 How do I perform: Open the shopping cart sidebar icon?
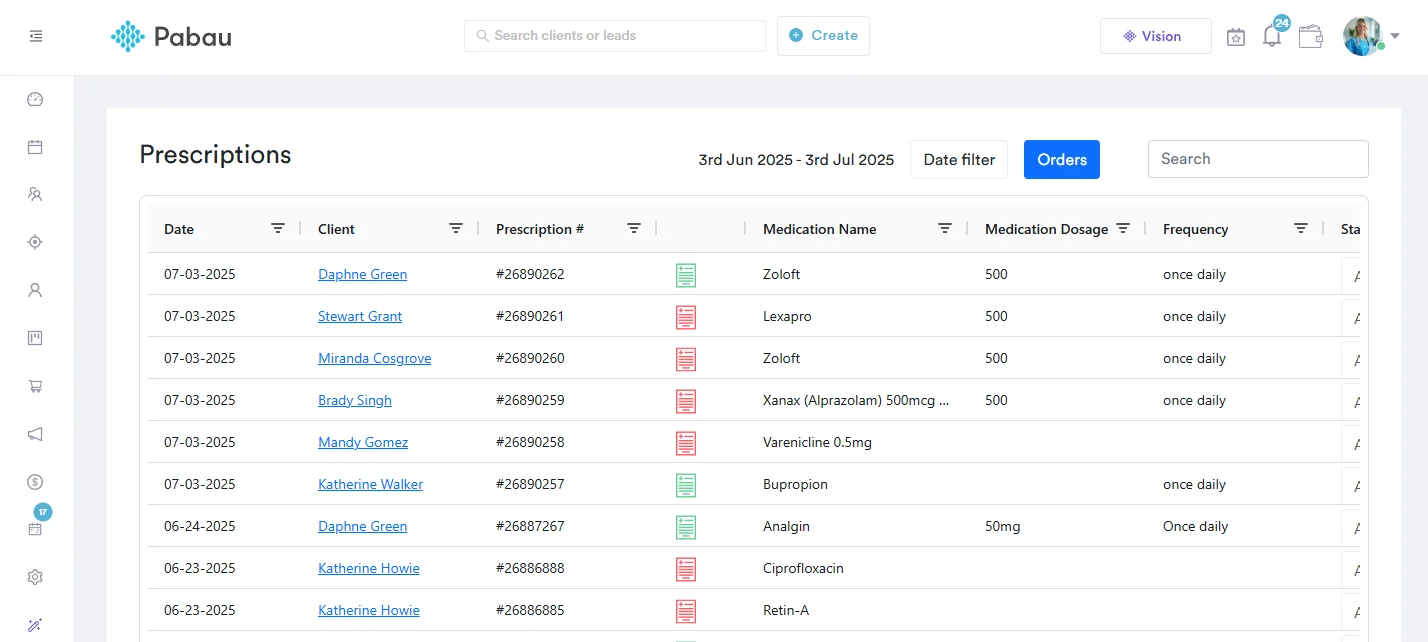(35, 386)
